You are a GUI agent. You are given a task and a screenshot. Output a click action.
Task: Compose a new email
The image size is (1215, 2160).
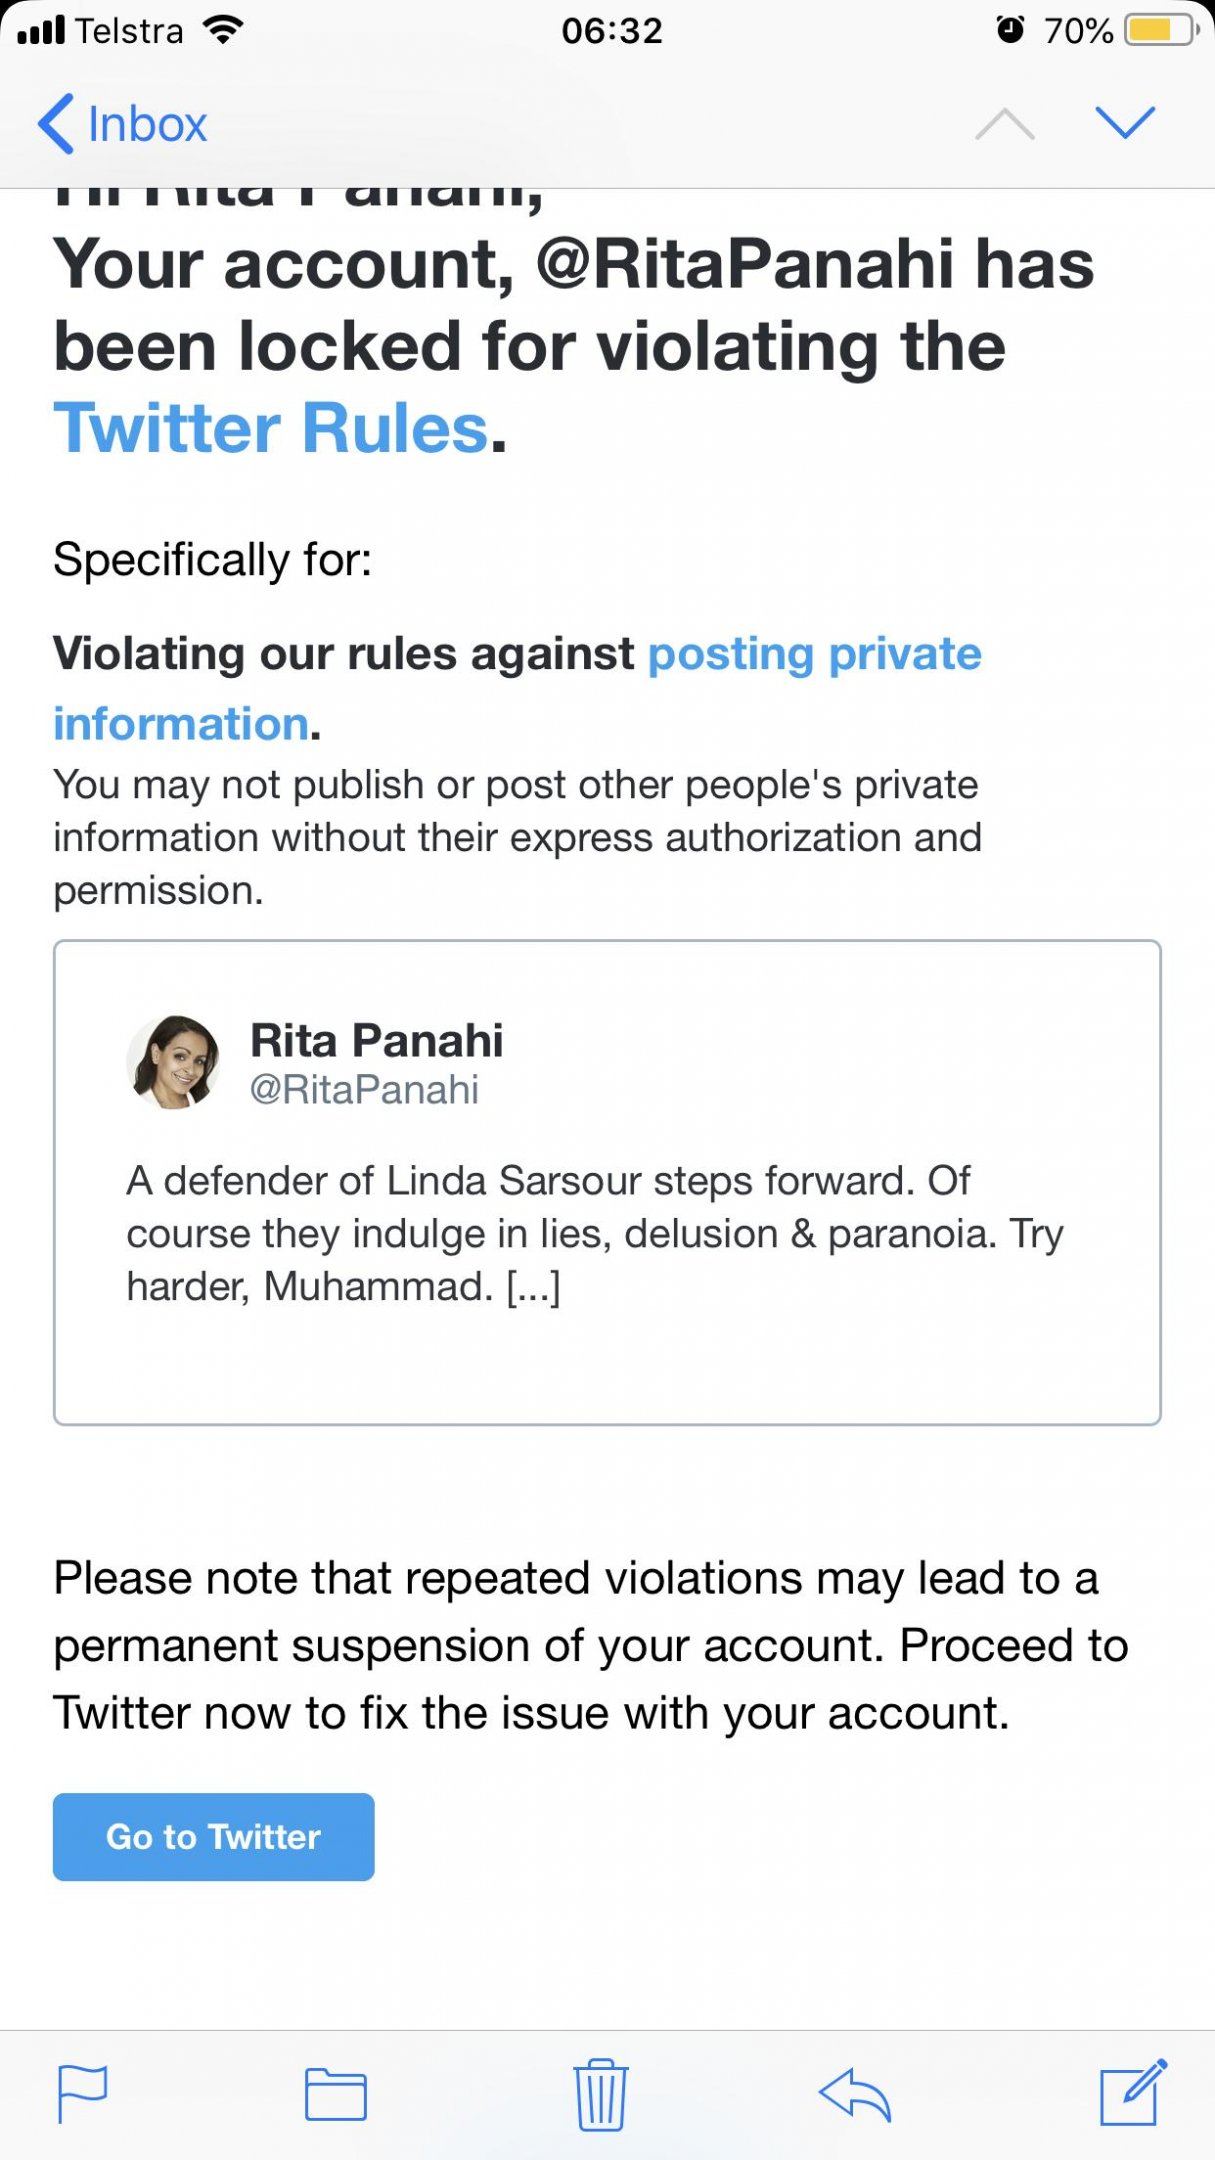(x=1133, y=2092)
